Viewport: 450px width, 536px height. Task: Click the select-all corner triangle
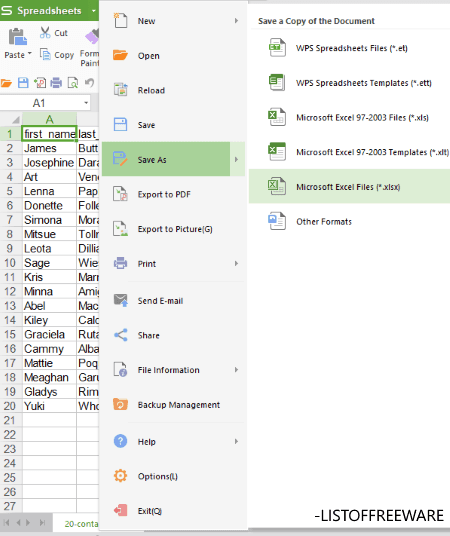tap(16, 120)
